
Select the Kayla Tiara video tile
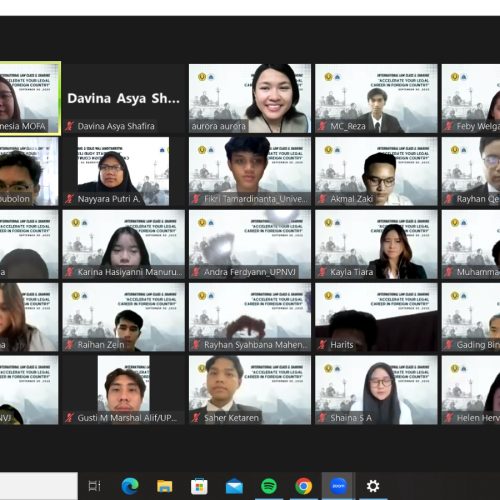(376, 244)
